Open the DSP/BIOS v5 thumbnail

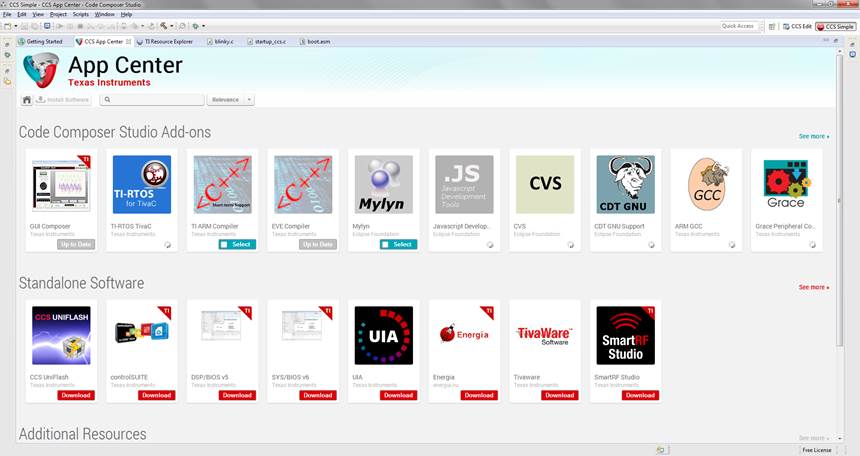(x=222, y=325)
